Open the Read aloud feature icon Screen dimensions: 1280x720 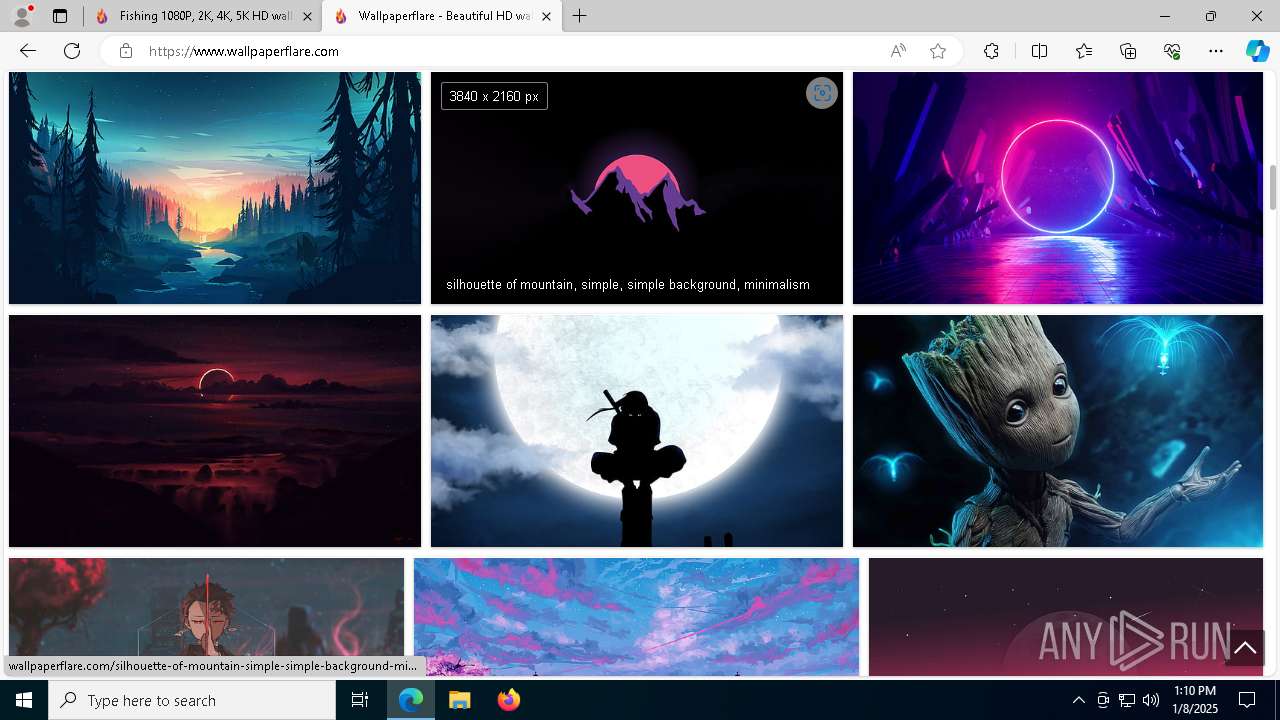pos(898,51)
